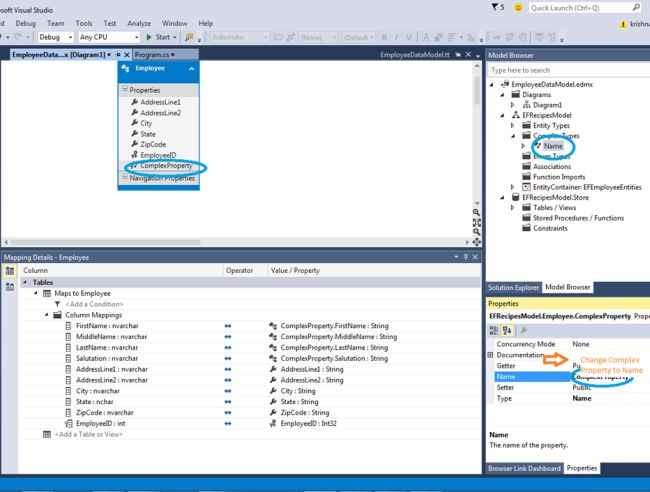Switch to the Solution Explorer tab
650x492 pixels.
point(513,287)
